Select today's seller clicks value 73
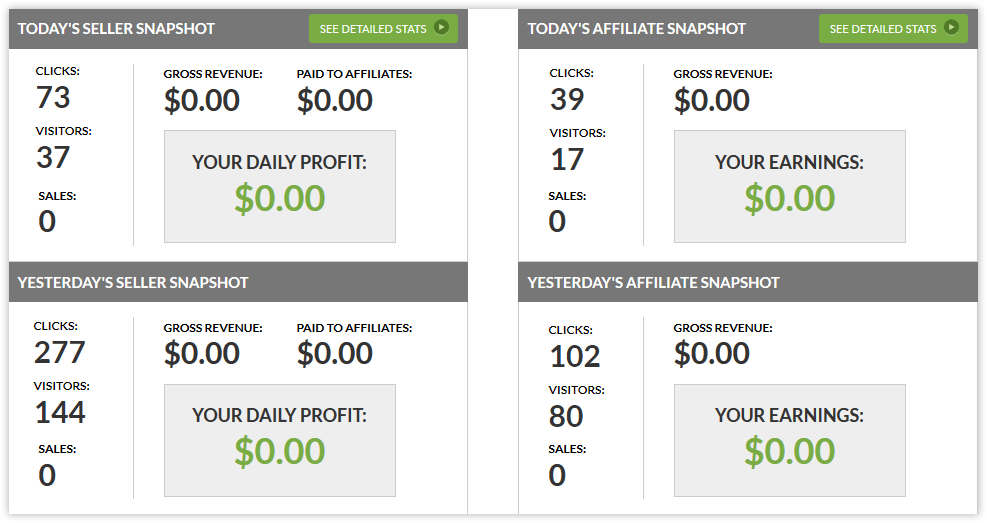 point(52,98)
